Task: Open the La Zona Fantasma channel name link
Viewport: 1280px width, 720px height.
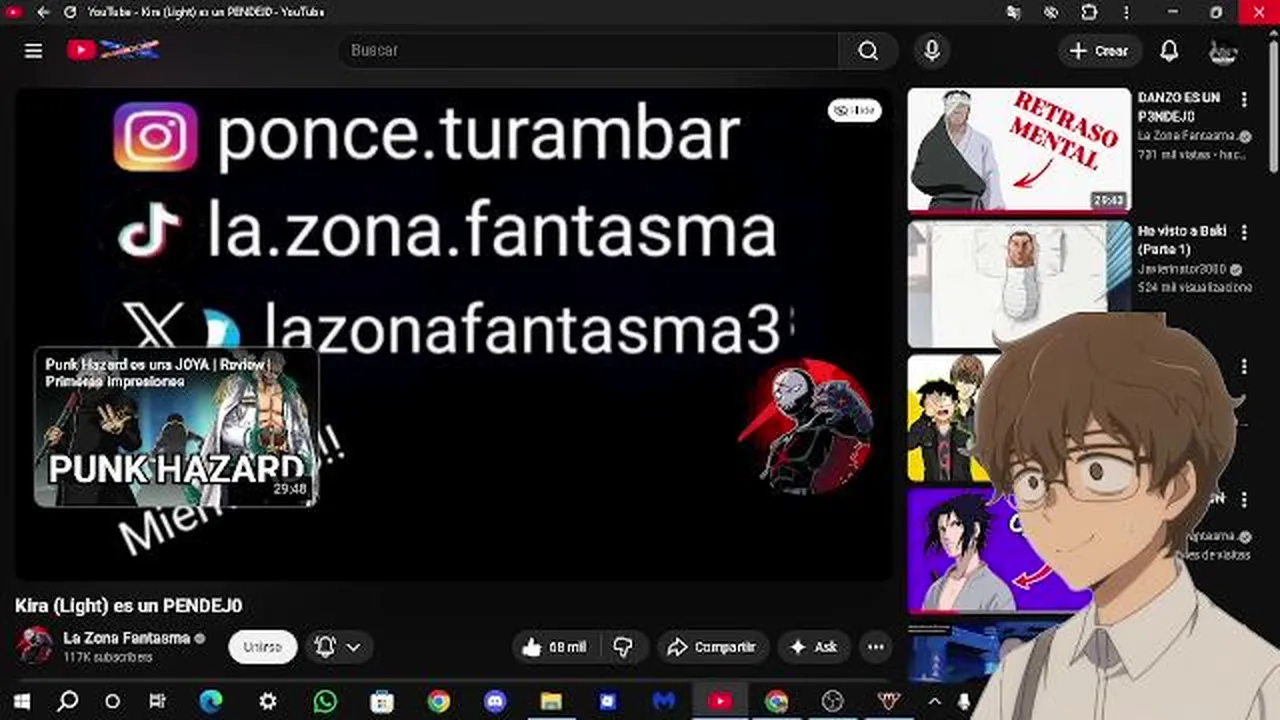Action: (x=126, y=638)
